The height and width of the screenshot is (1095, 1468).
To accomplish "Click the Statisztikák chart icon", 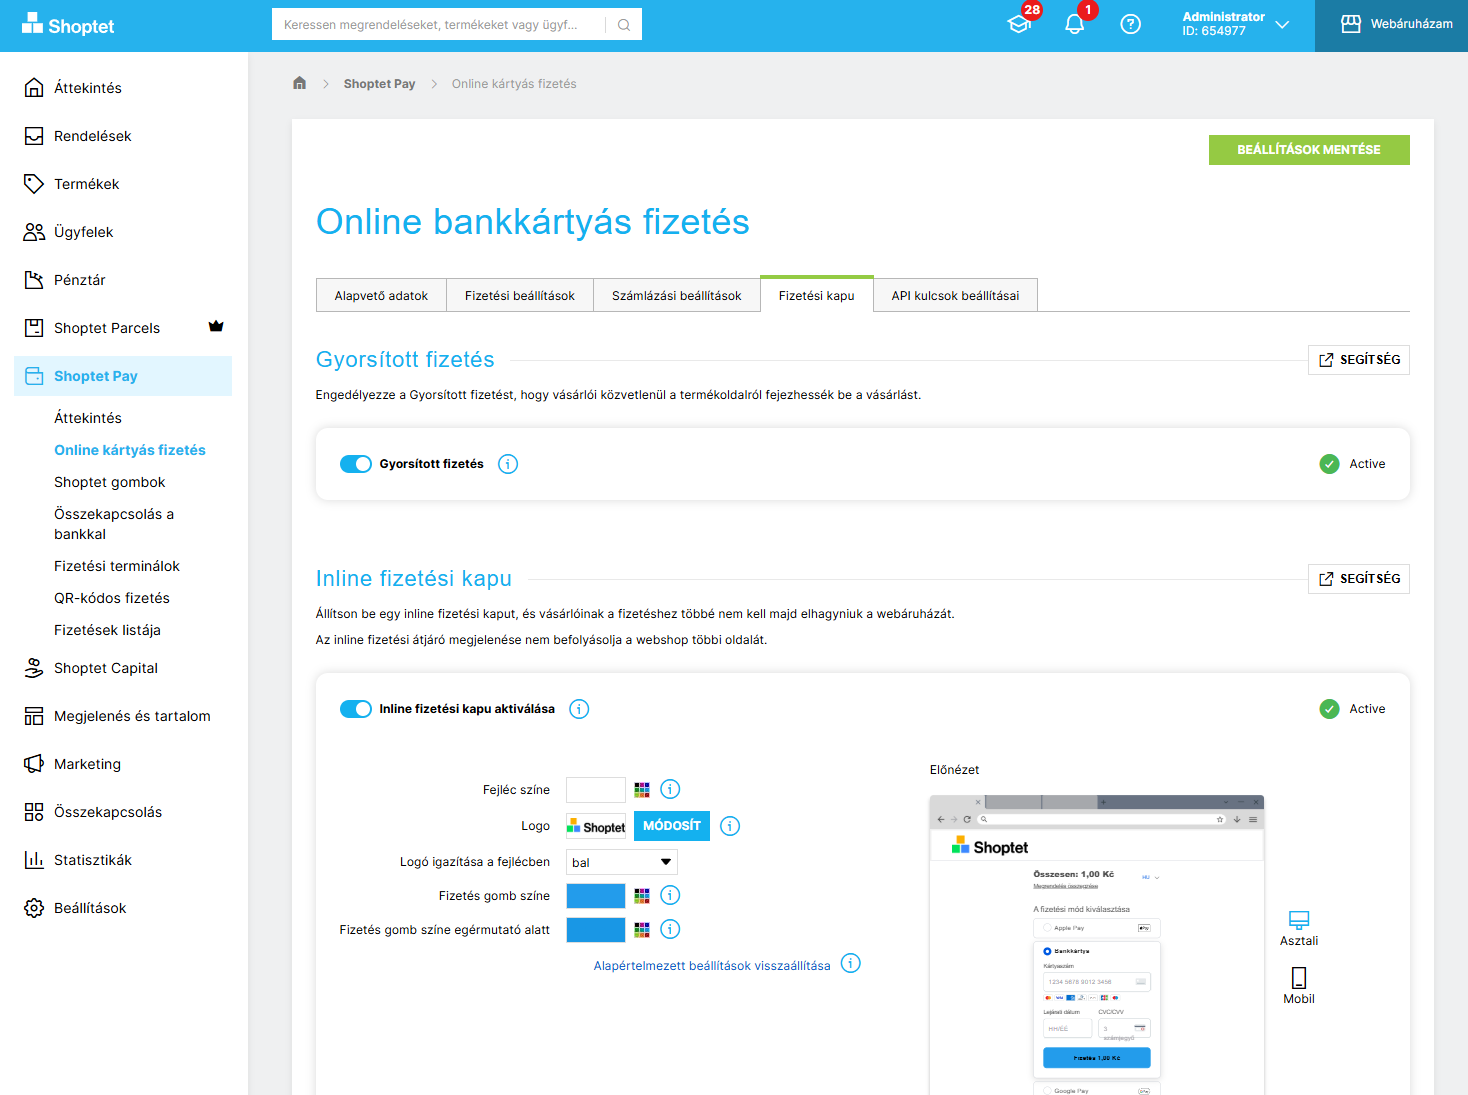I will click(34, 860).
